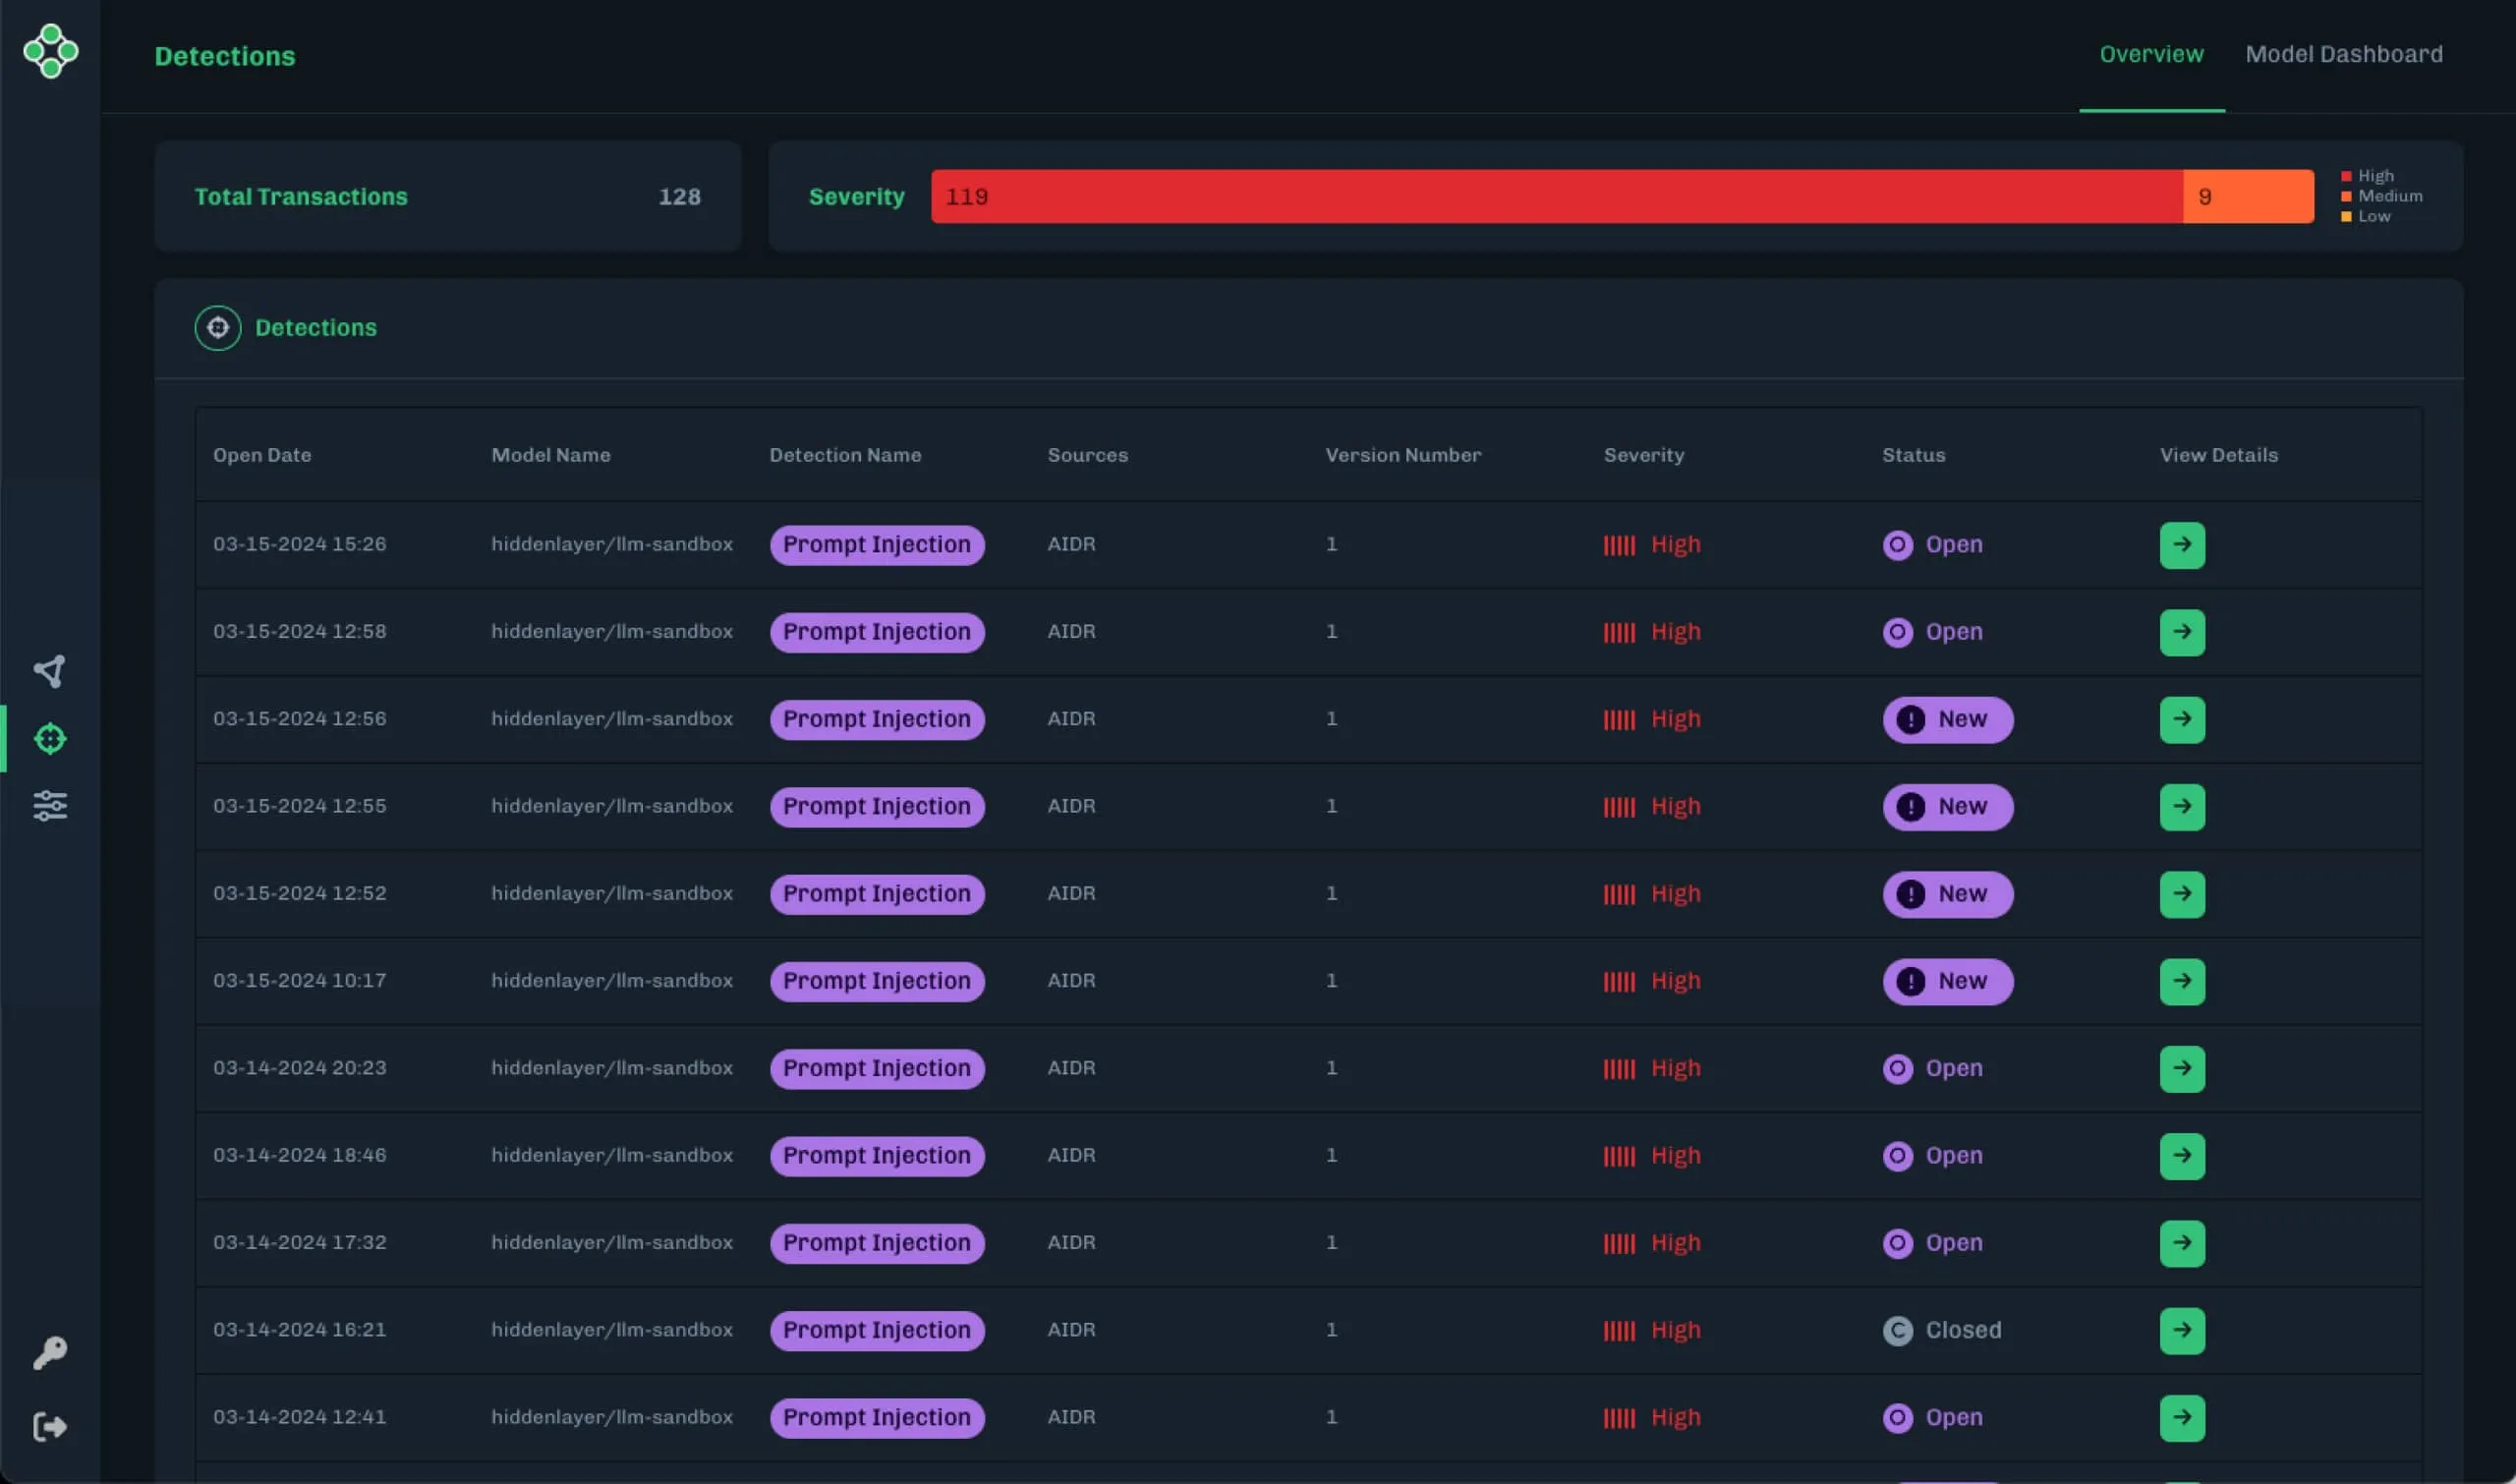This screenshot has width=2516, height=1484.
Task: Select the Overview tab
Action: pos(2150,54)
